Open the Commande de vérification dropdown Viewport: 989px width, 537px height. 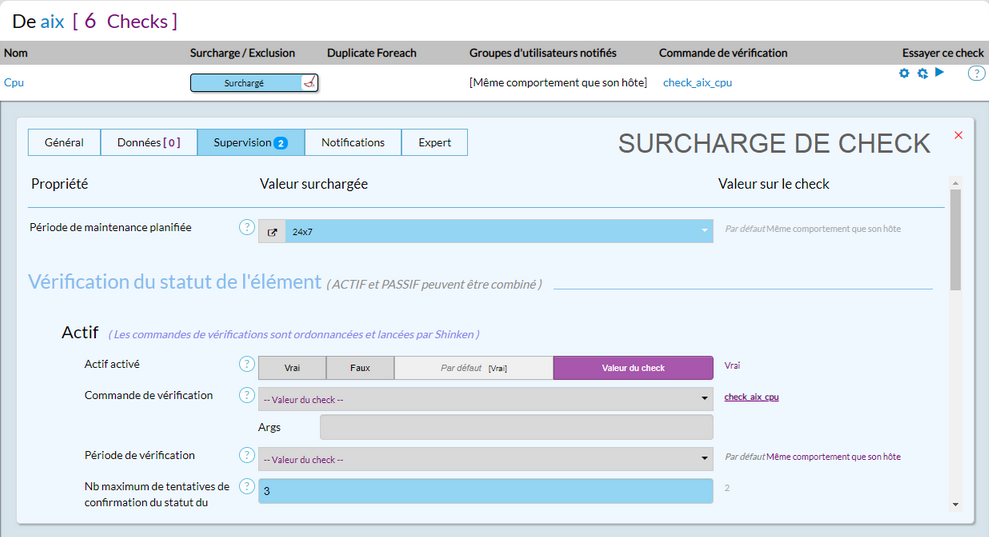[x=485, y=399]
